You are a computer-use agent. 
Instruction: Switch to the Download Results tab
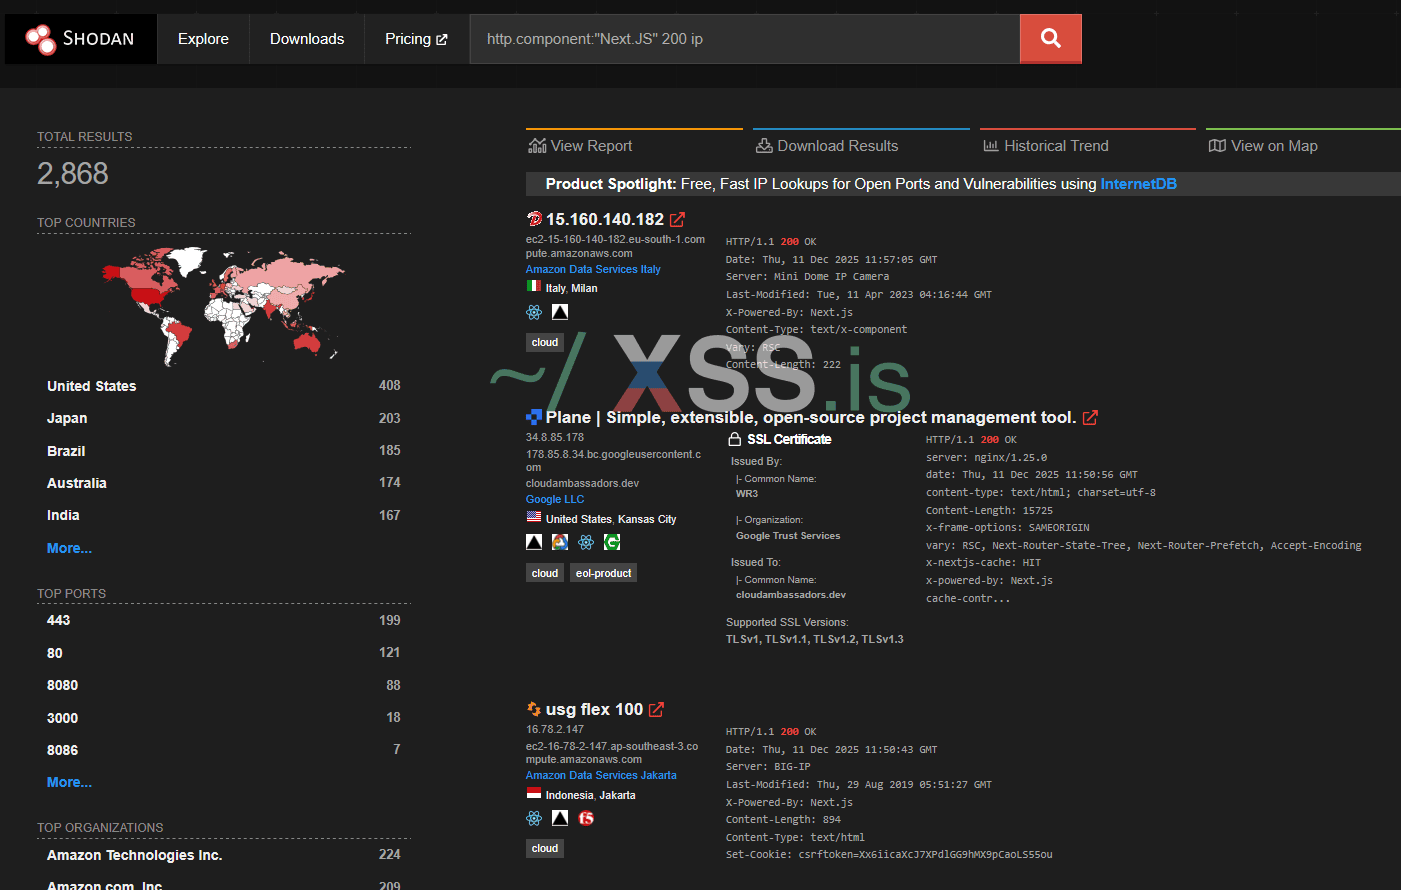(861, 145)
